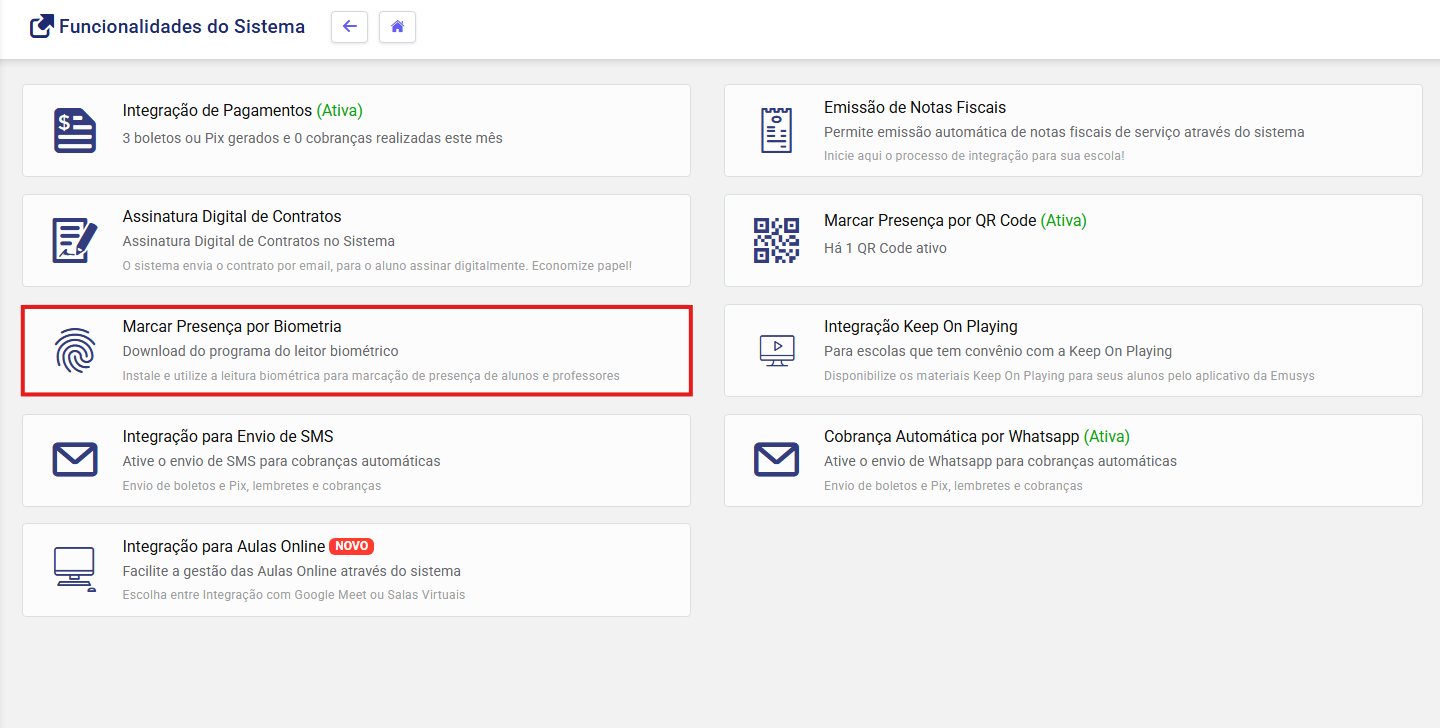Click the online classes computer icon

[75, 569]
